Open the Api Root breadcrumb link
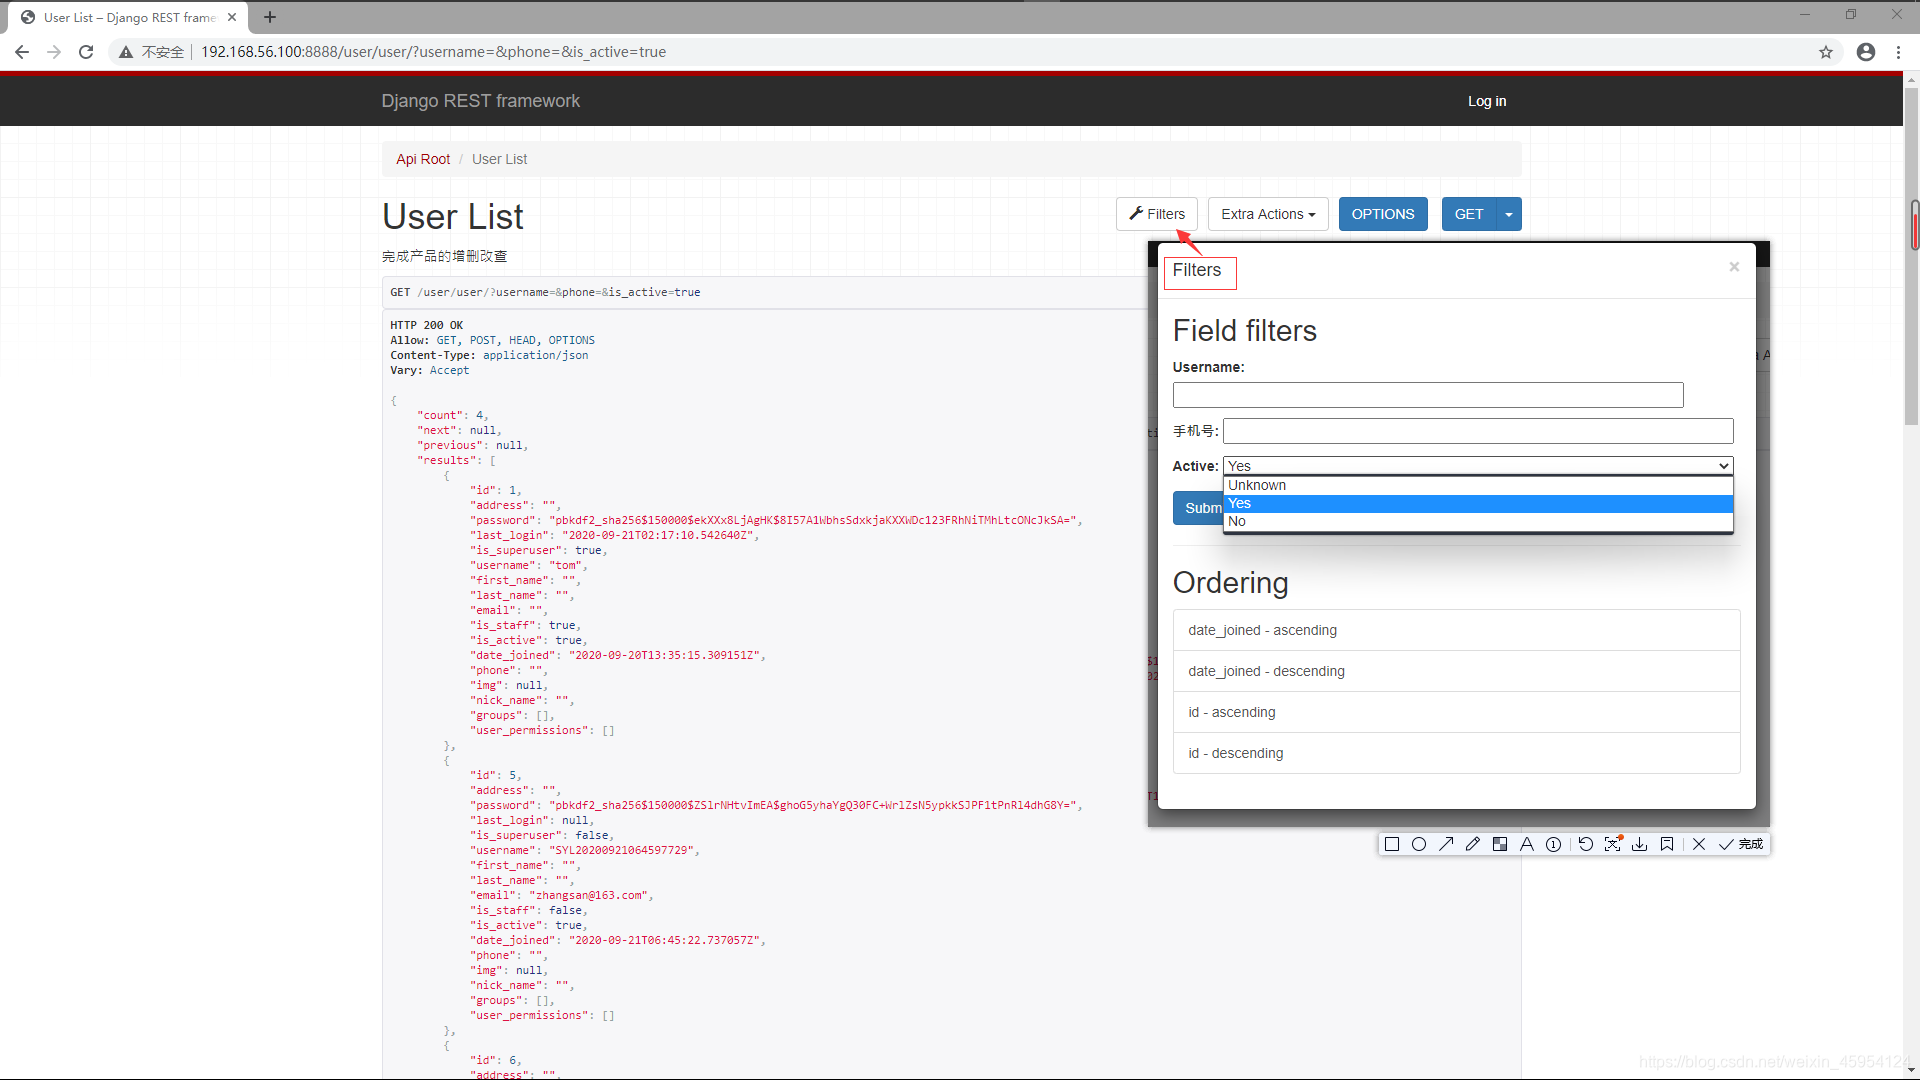Viewport: 1920px width, 1080px height. [423, 159]
